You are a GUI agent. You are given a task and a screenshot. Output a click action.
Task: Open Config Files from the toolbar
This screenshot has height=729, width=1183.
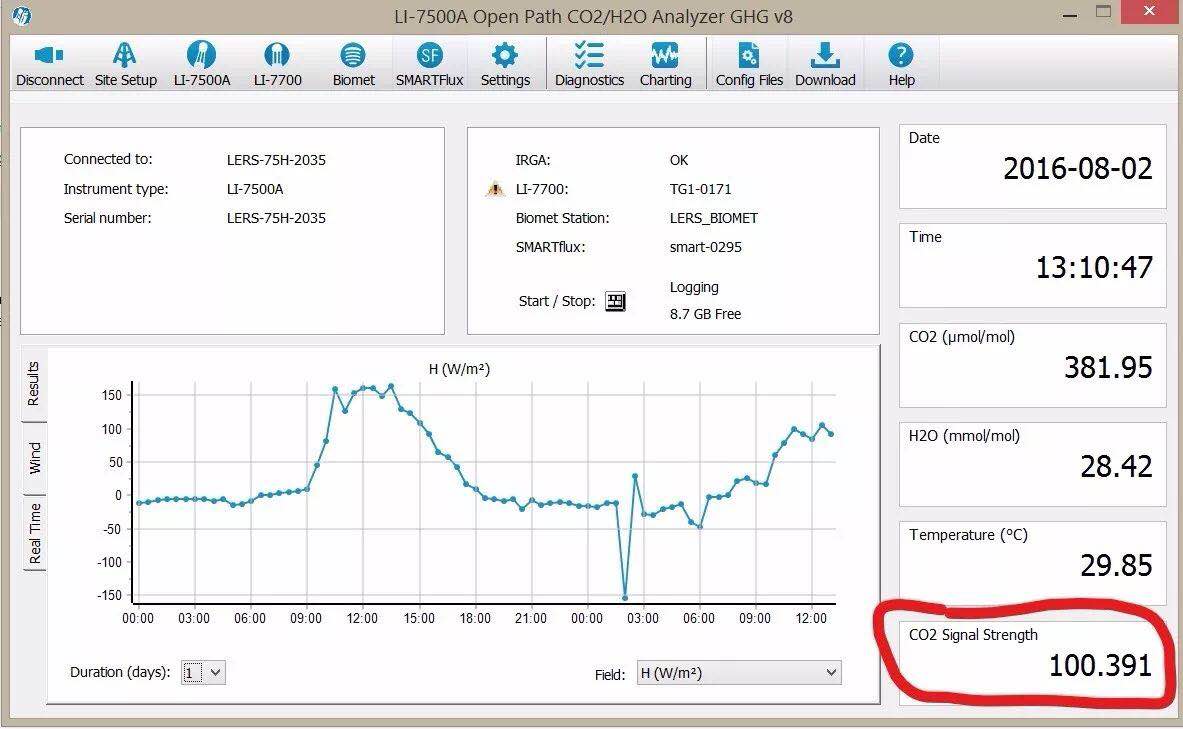(748, 64)
